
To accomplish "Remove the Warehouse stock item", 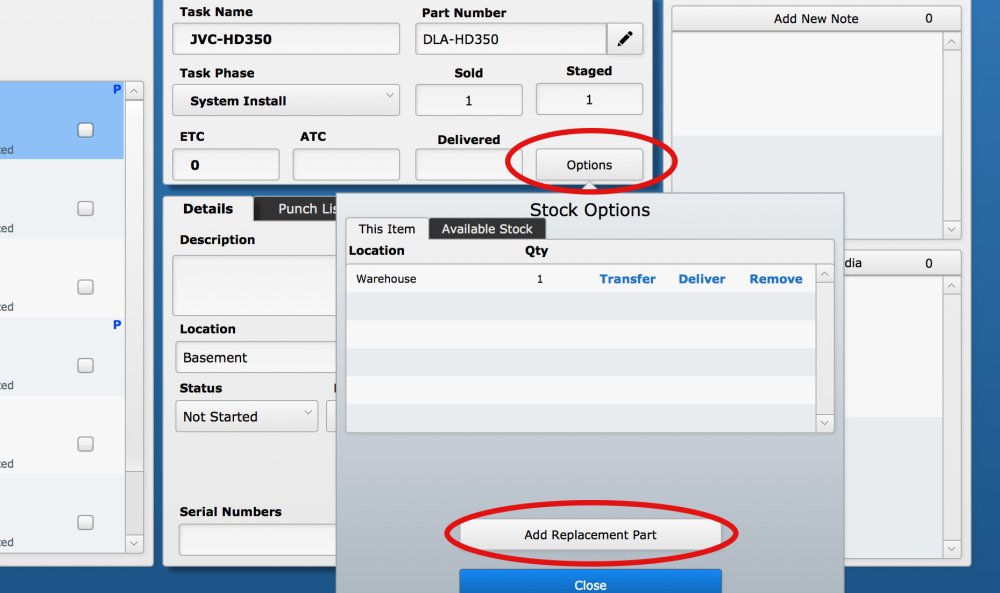I will 775,279.
